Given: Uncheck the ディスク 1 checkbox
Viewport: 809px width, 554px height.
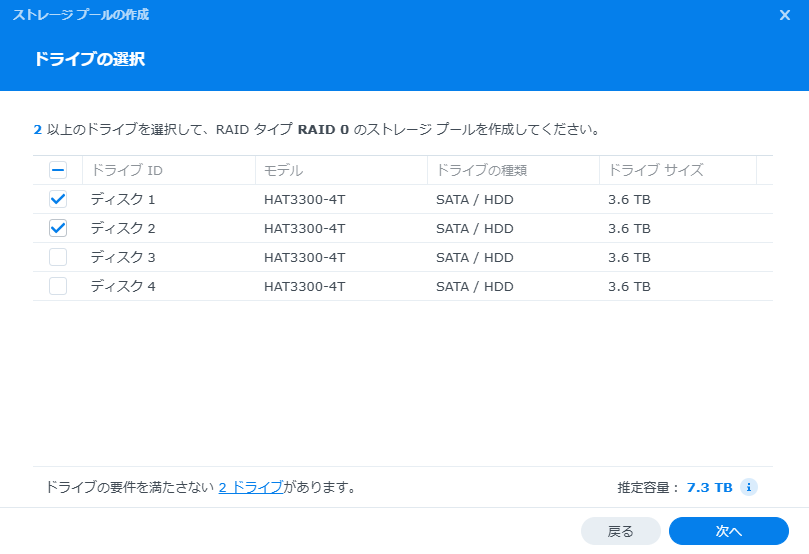Looking at the screenshot, I should tap(58, 199).
